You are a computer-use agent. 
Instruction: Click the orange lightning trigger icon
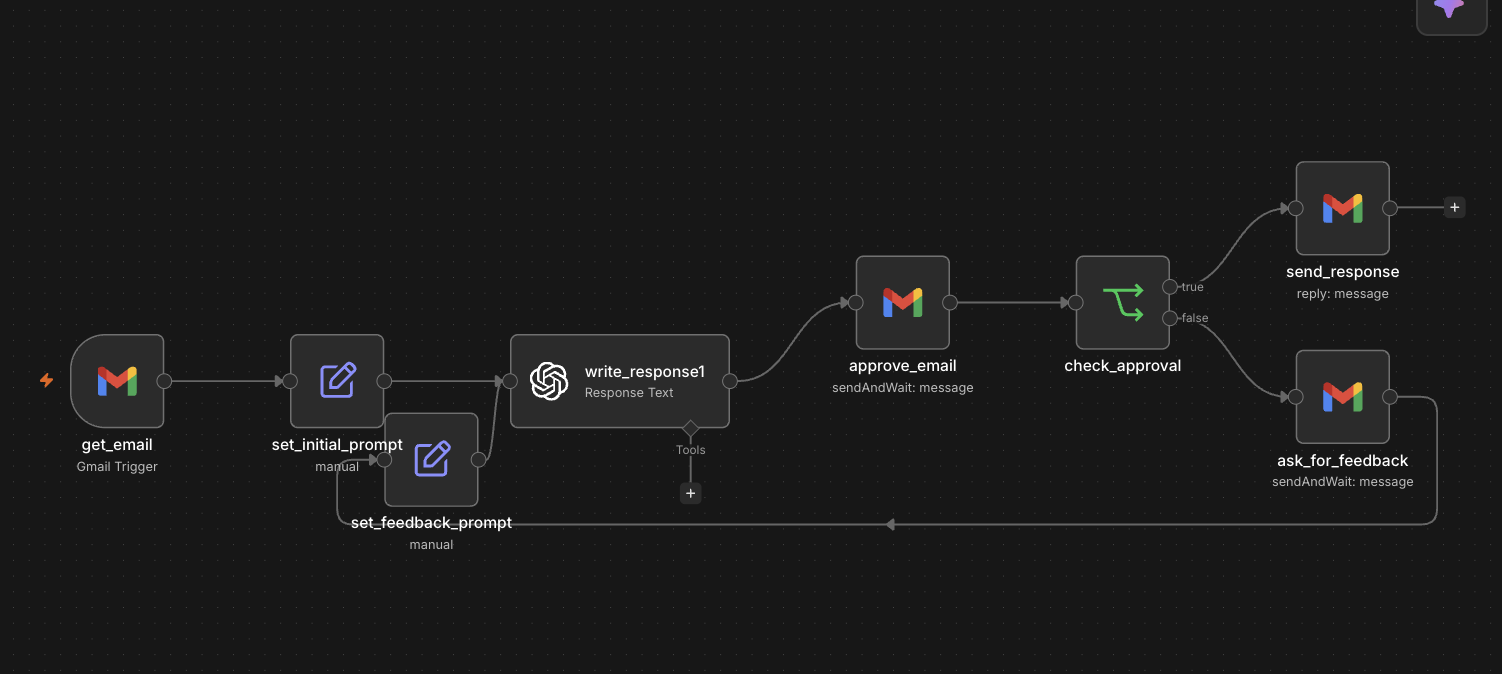pos(46,380)
